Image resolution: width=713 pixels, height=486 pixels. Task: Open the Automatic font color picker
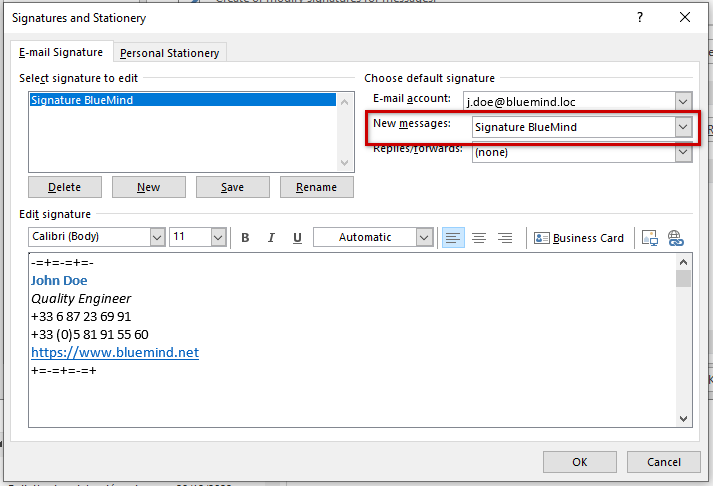[x=424, y=237]
